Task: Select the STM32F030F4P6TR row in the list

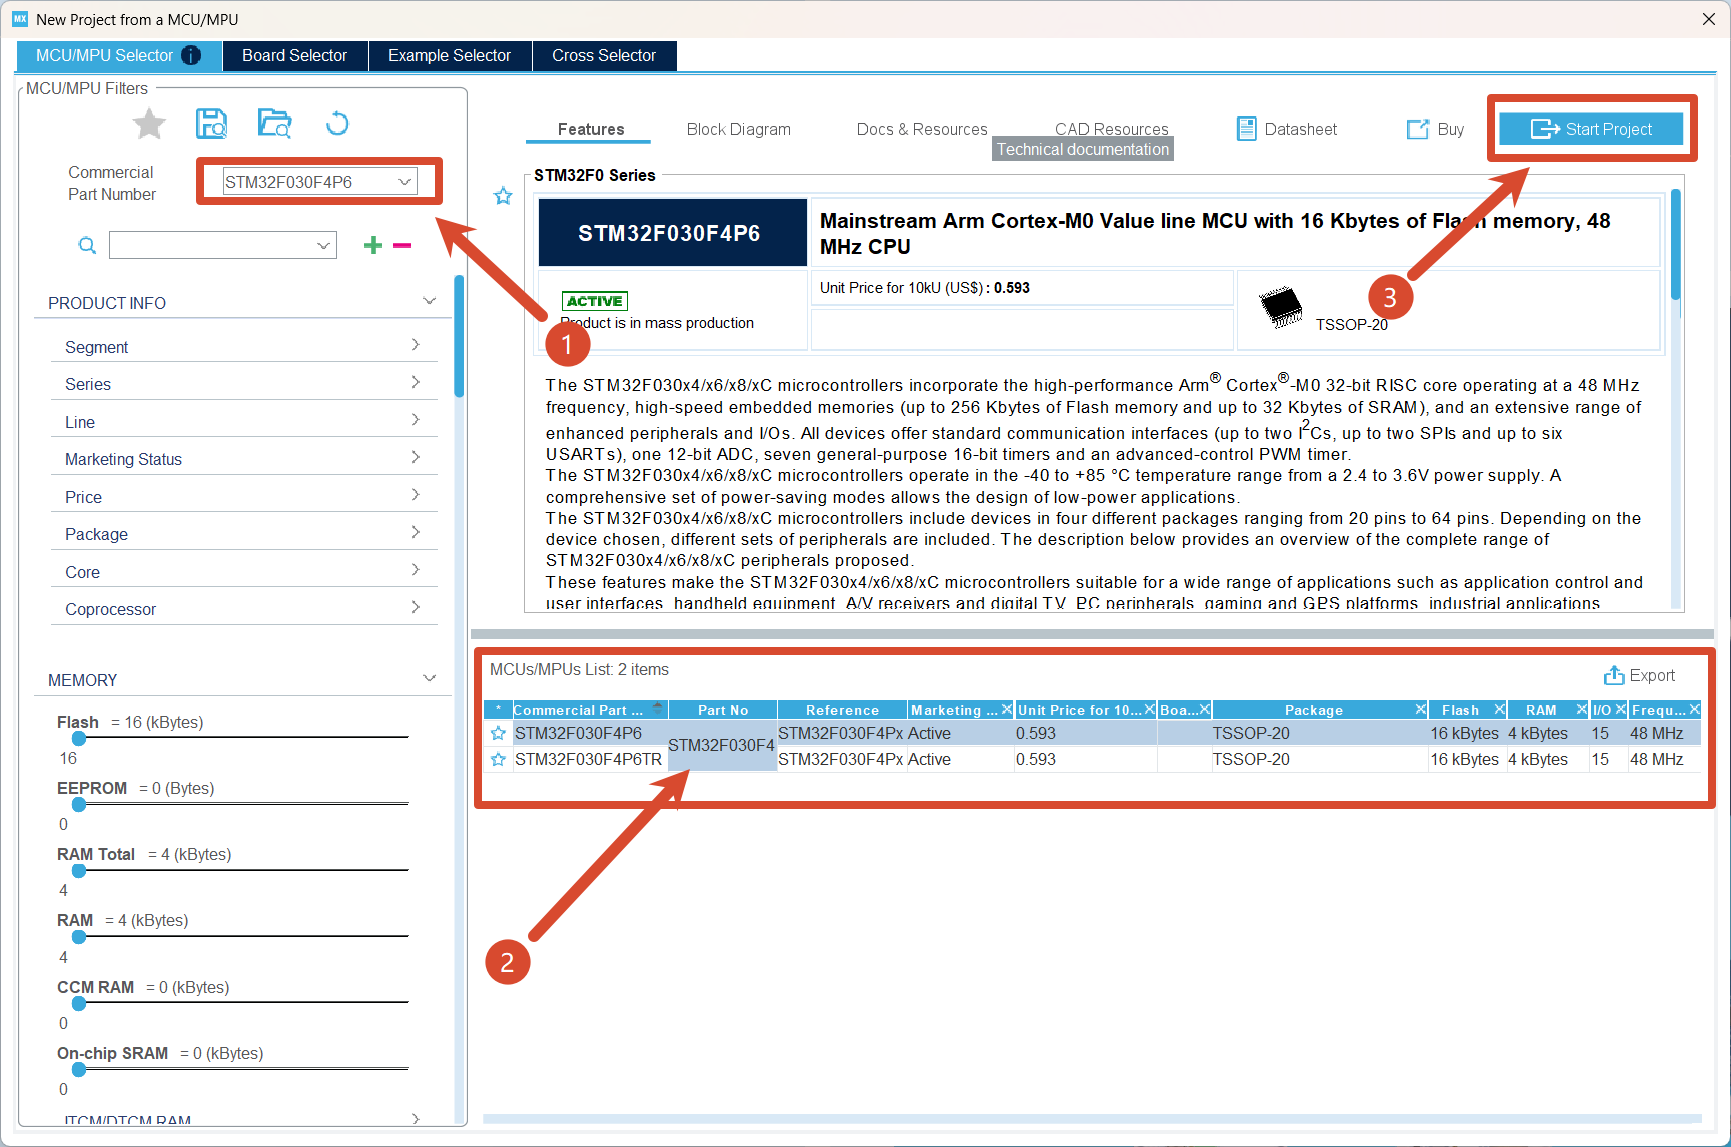Action: coord(1092,760)
